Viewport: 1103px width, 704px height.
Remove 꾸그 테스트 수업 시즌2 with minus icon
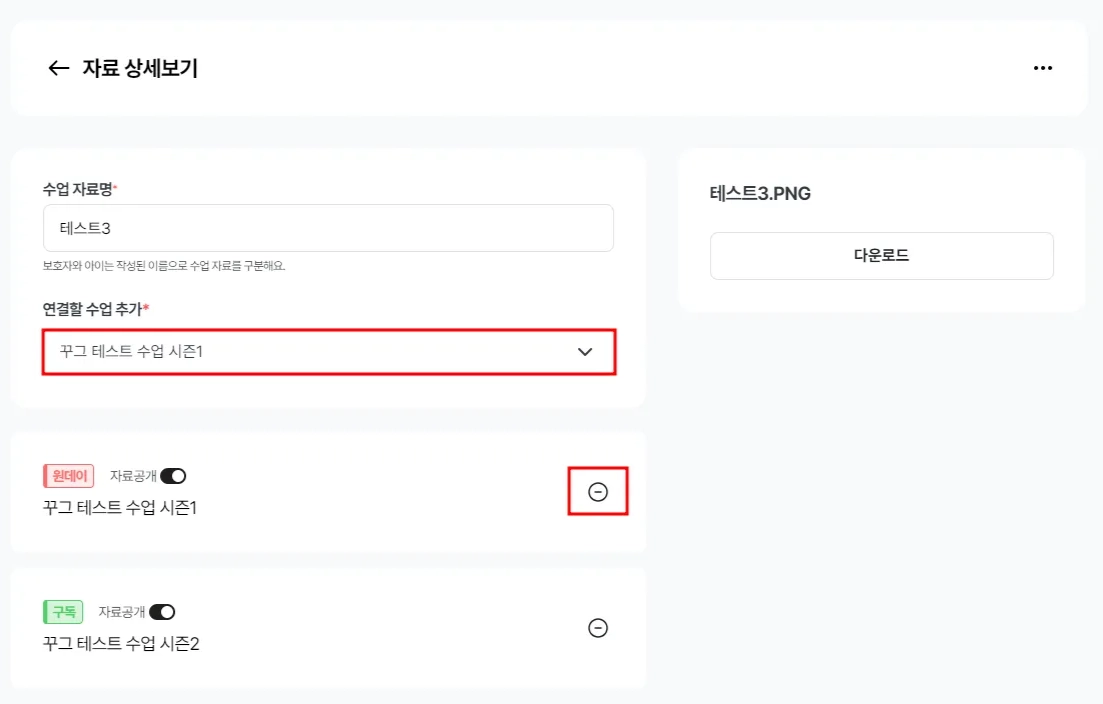598,628
